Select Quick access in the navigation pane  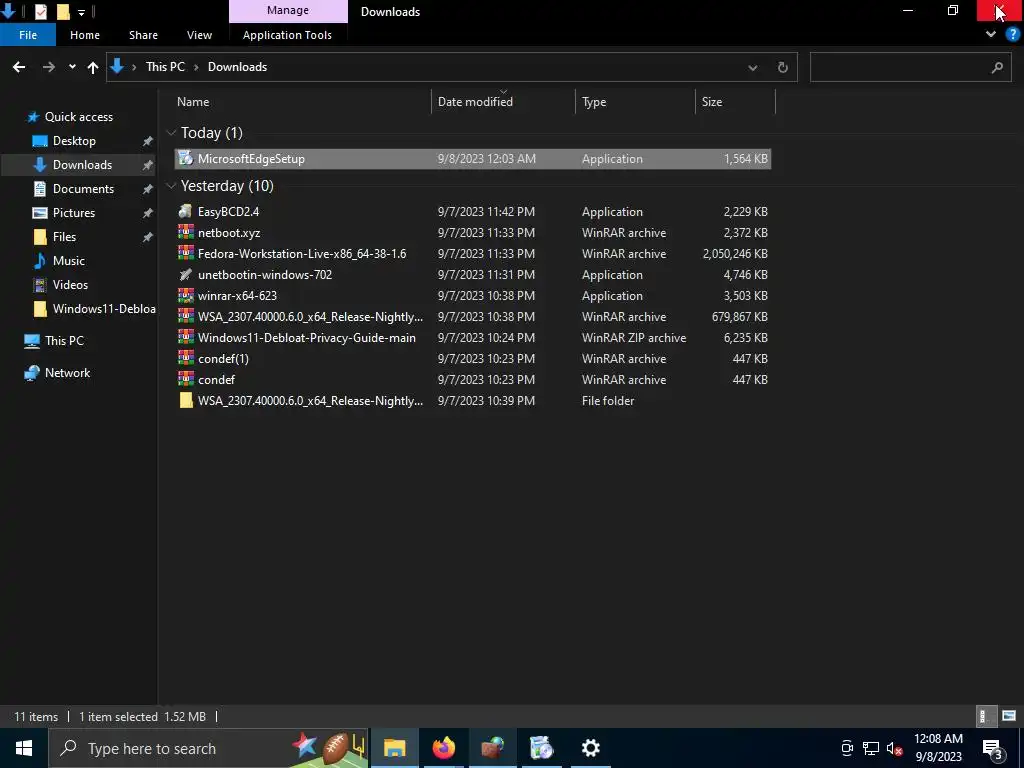pos(78,117)
